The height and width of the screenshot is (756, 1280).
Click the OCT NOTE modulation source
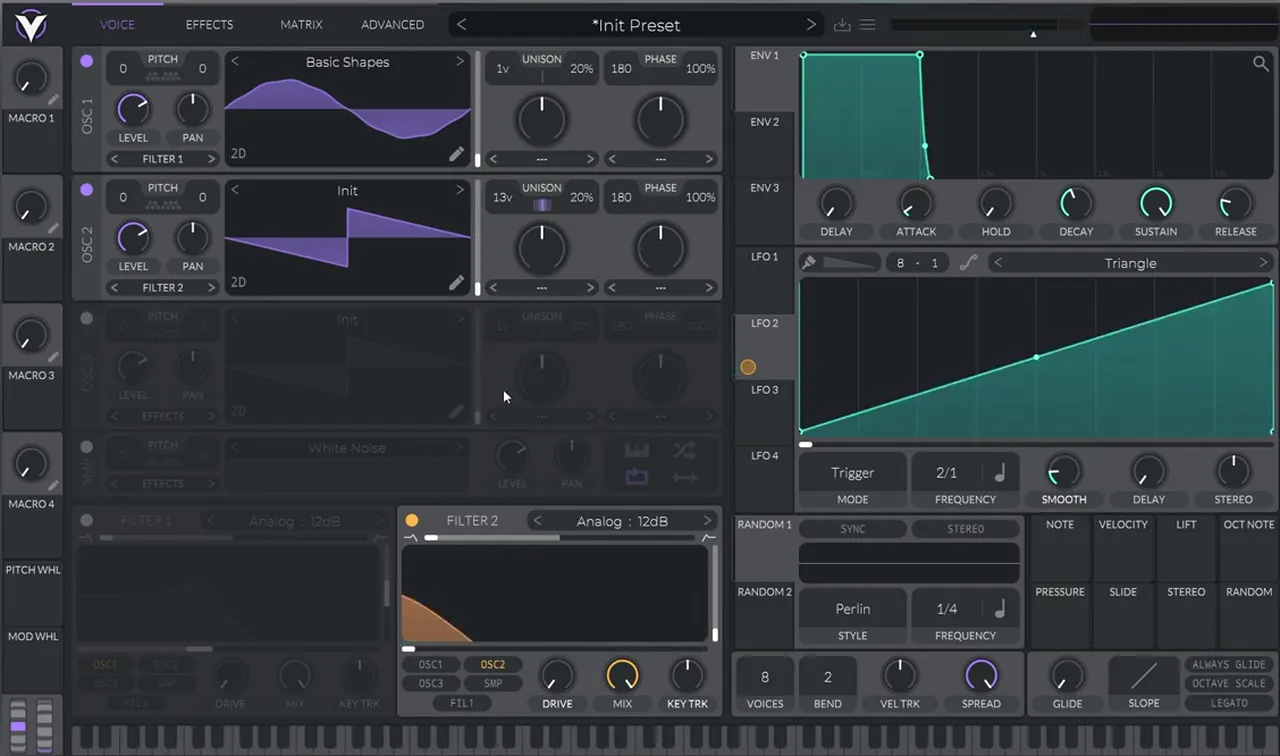[x=1249, y=548]
